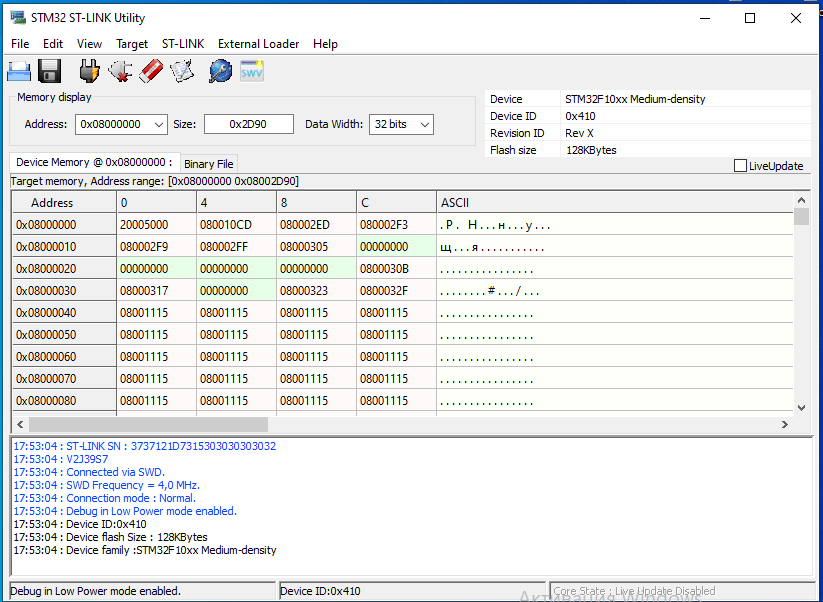Click the vertical scrollbar down arrow of memory table
Viewport: 823px width, 602px height.
tap(800, 407)
